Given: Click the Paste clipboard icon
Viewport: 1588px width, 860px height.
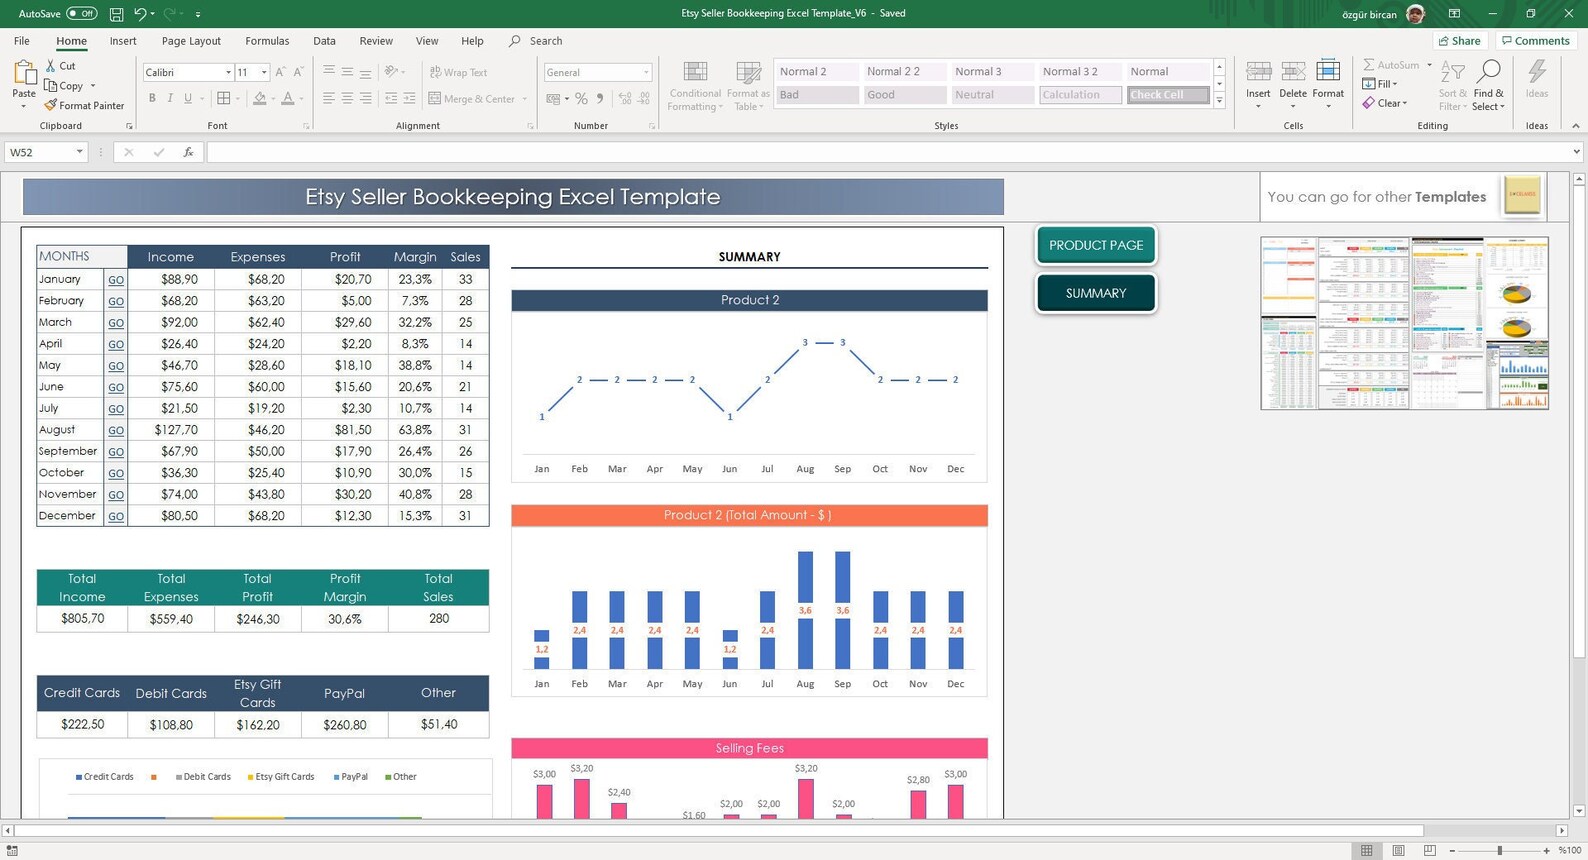Looking at the screenshot, I should tap(24, 72).
